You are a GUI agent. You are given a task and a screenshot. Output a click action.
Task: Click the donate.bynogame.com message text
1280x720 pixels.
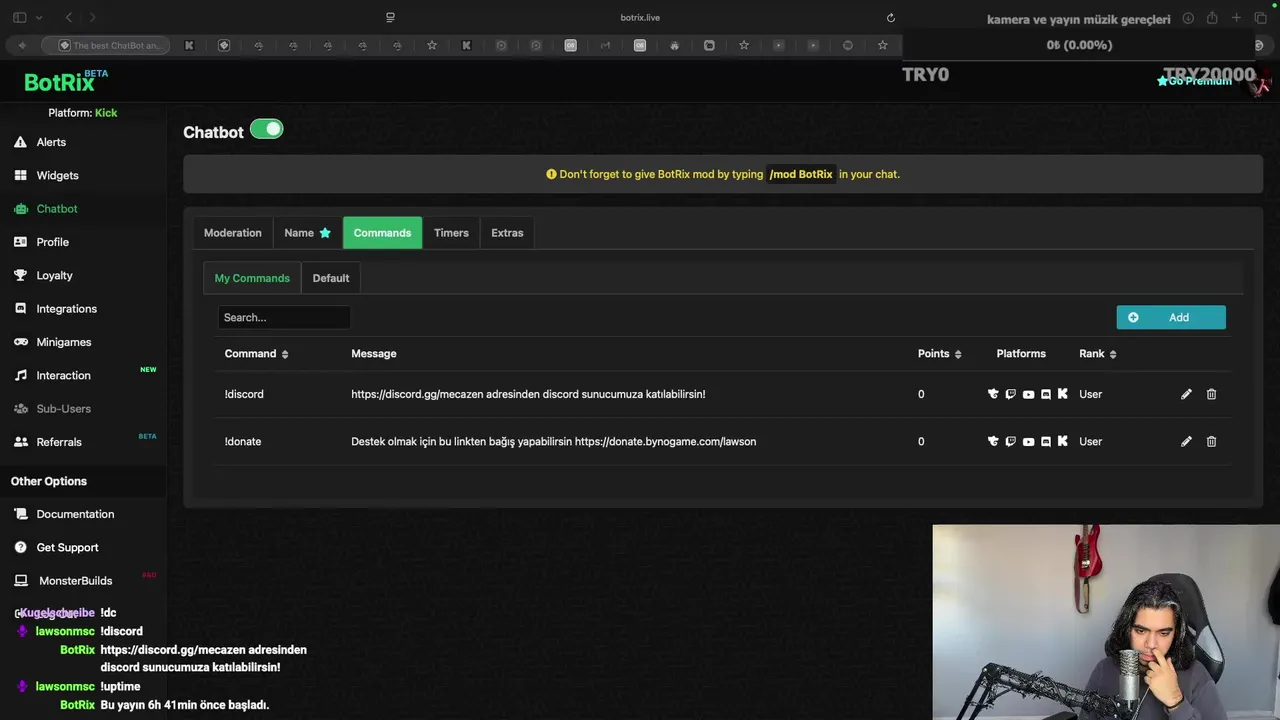553,441
